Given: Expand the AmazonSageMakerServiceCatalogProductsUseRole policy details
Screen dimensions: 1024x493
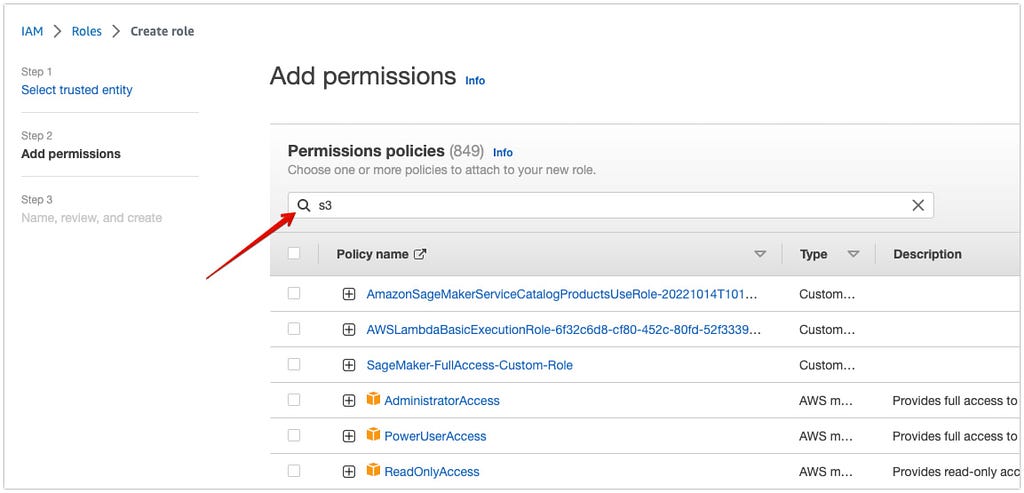Looking at the screenshot, I should (349, 294).
